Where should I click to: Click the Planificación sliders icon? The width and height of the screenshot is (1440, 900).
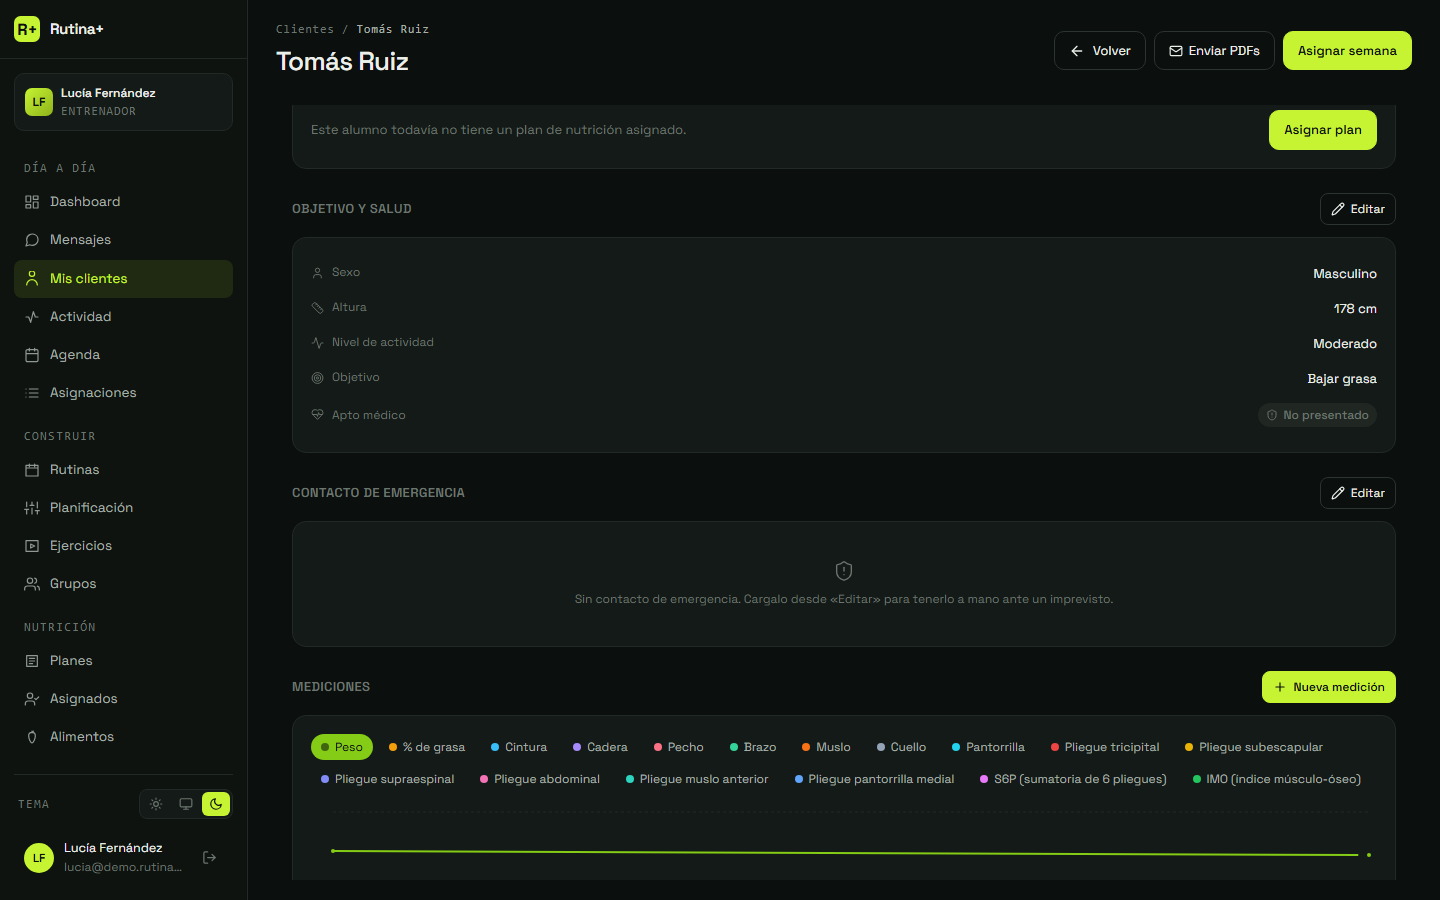[x=32, y=508]
